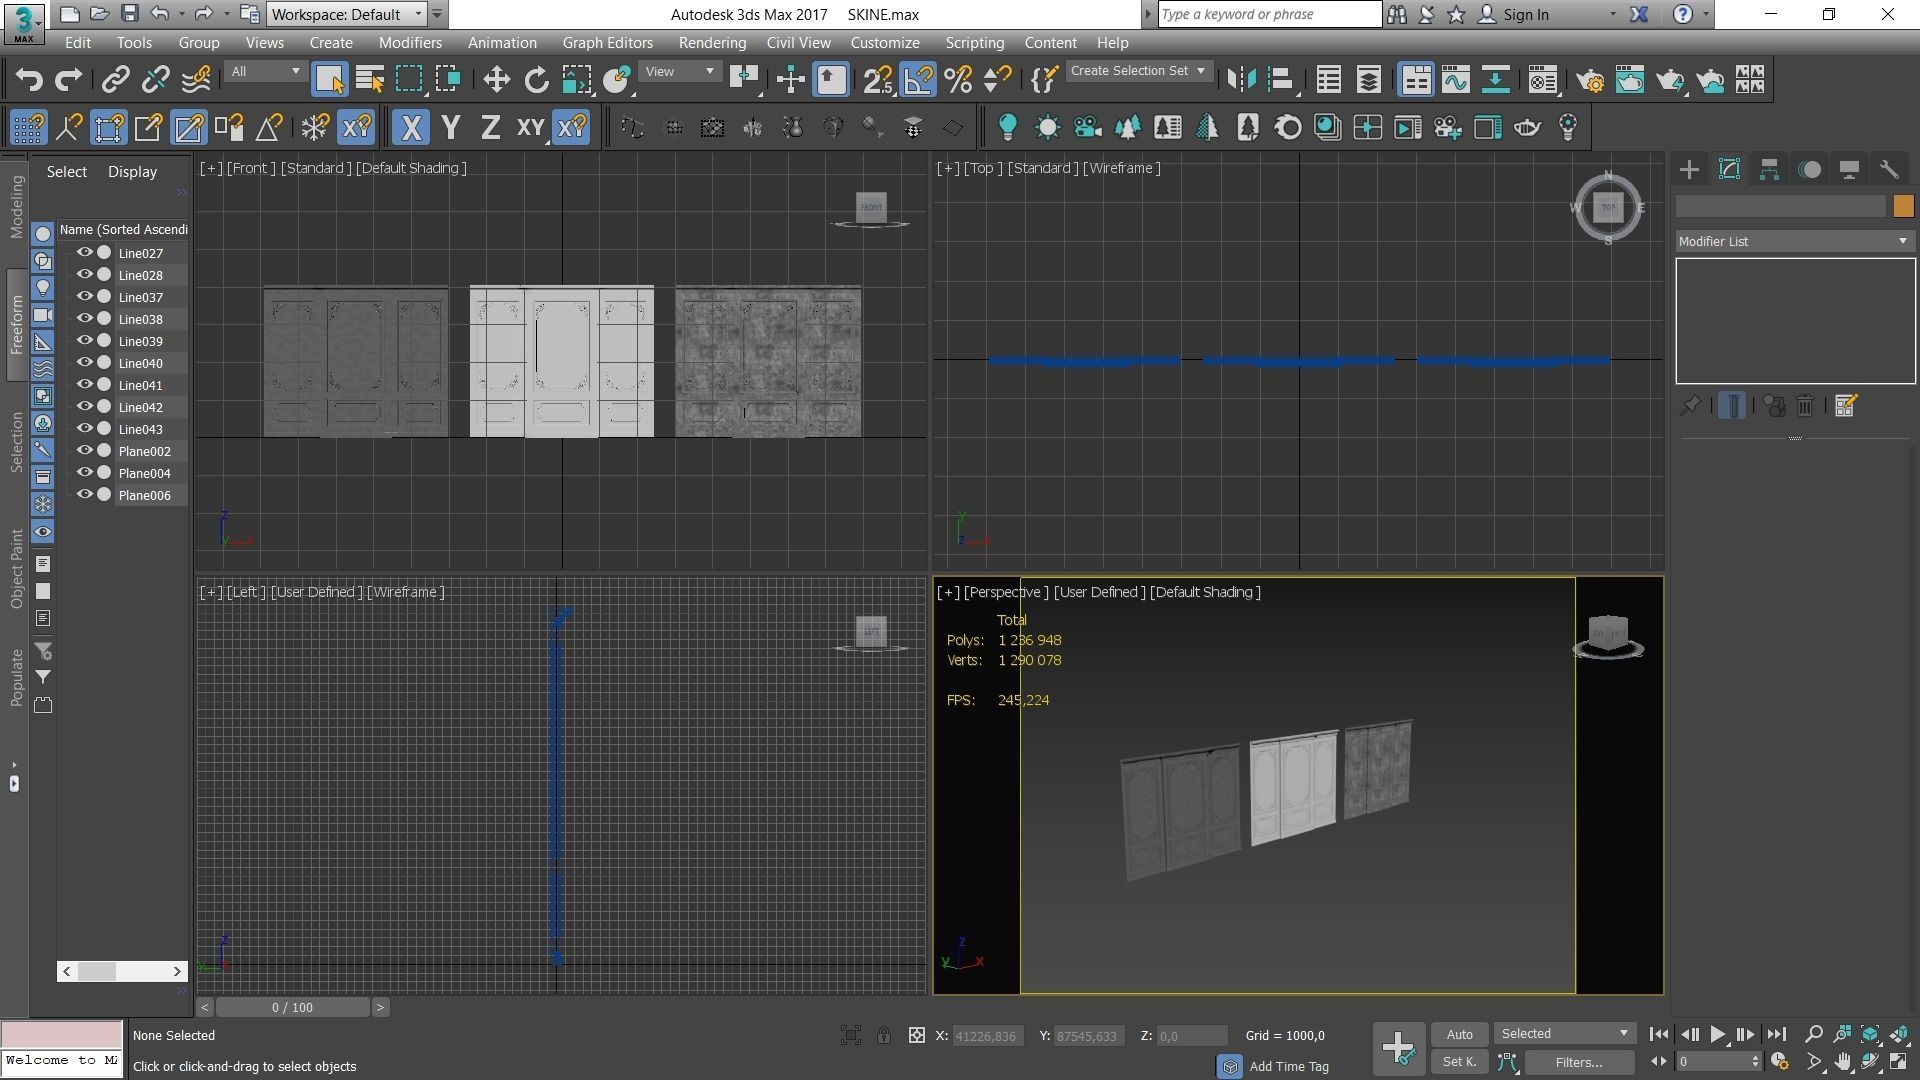Screen dimensions: 1920x1080
Task: Open the Graph Editors menu
Action: pyautogui.click(x=607, y=43)
